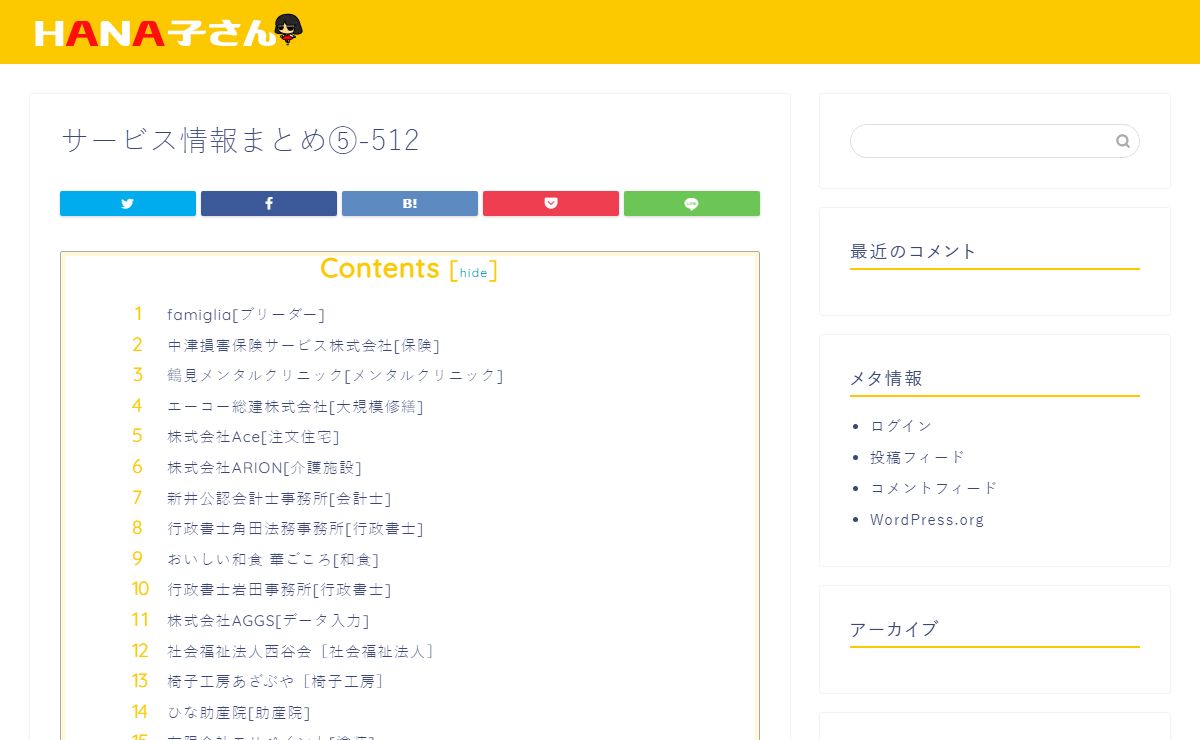Open contents item エーコー総建株式会社[大規模修繕]

coord(296,407)
